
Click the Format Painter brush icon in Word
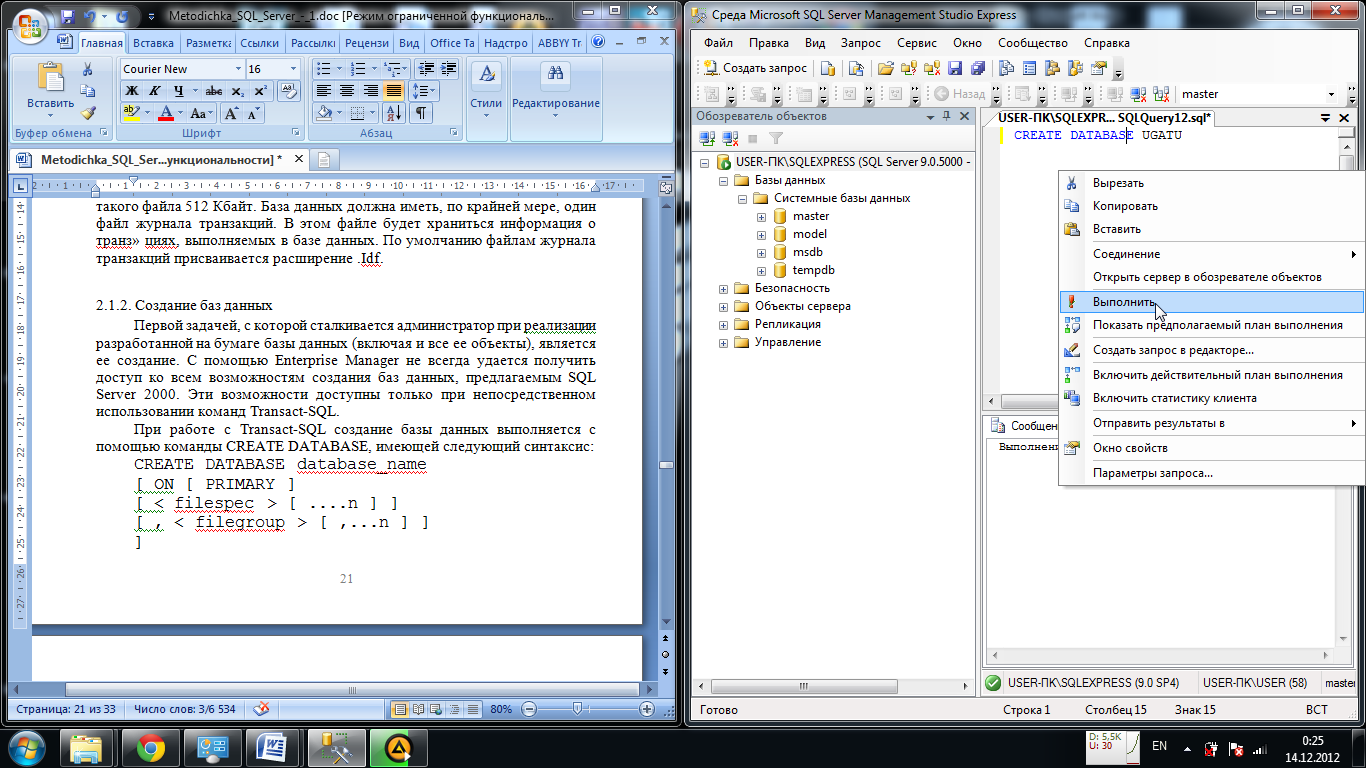[x=88, y=112]
